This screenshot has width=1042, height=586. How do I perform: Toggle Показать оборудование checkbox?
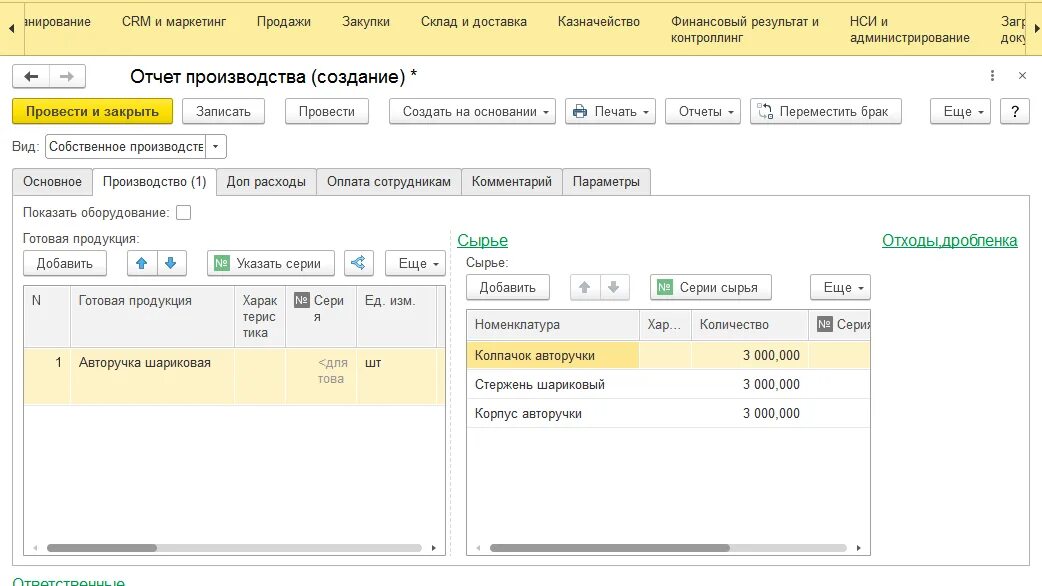(183, 213)
